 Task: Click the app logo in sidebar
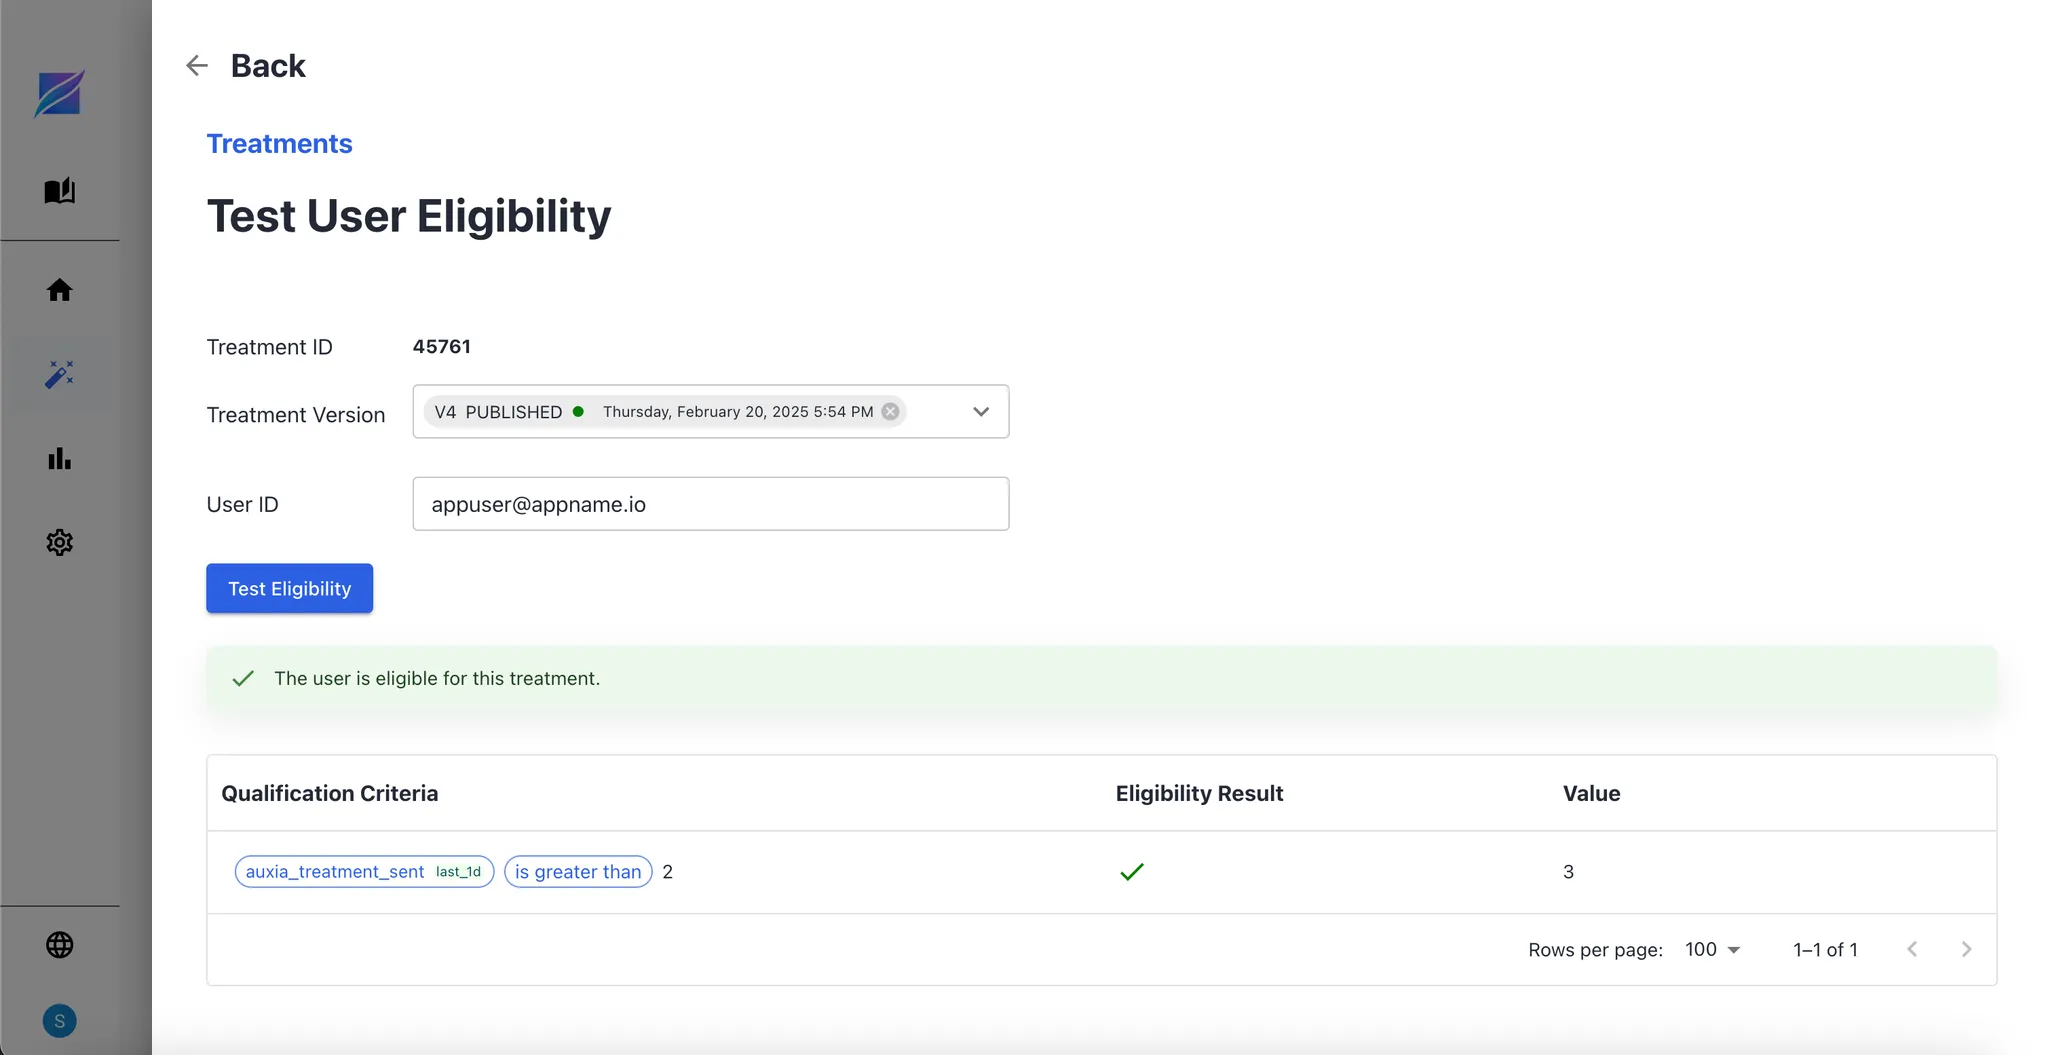pyautogui.click(x=60, y=94)
